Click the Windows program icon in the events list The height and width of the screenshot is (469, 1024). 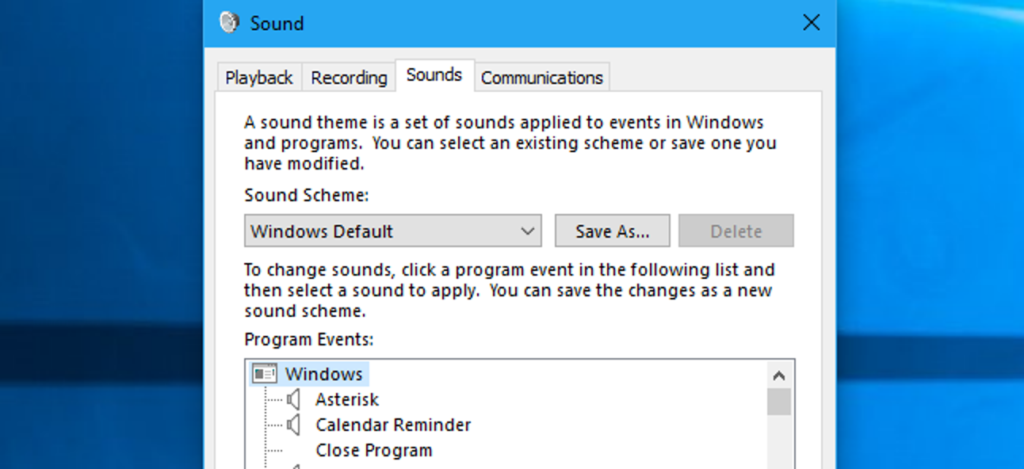265,374
